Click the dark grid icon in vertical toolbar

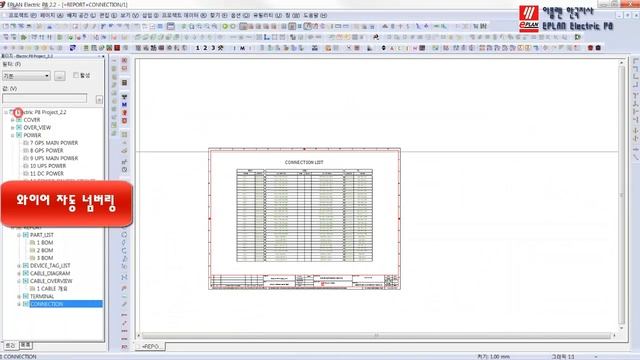[x=124, y=83]
